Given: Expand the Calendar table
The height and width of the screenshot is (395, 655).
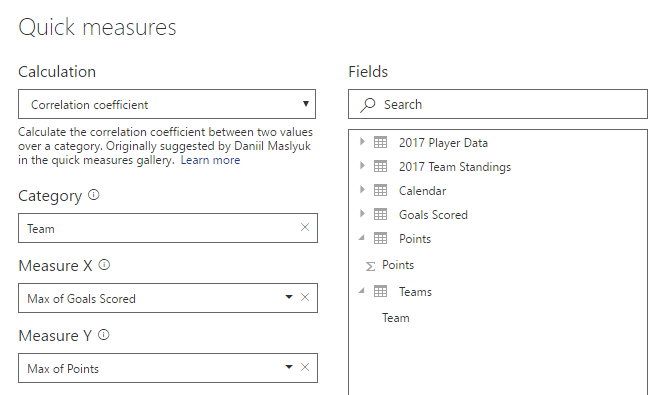Looking at the screenshot, I should [x=362, y=190].
